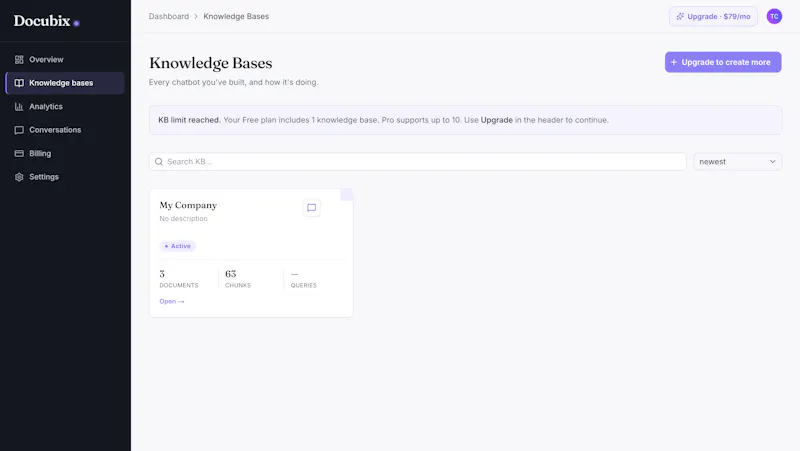Click the Analytics bar chart icon
The image size is (800, 451).
[19, 107]
